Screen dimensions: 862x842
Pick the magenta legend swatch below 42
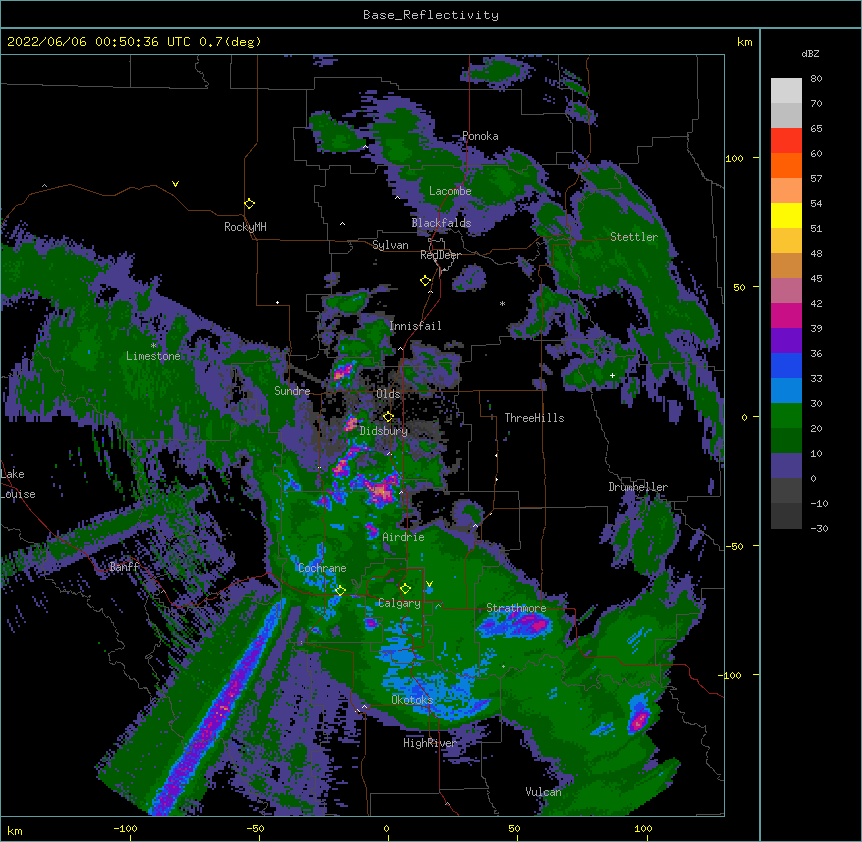tap(786, 315)
